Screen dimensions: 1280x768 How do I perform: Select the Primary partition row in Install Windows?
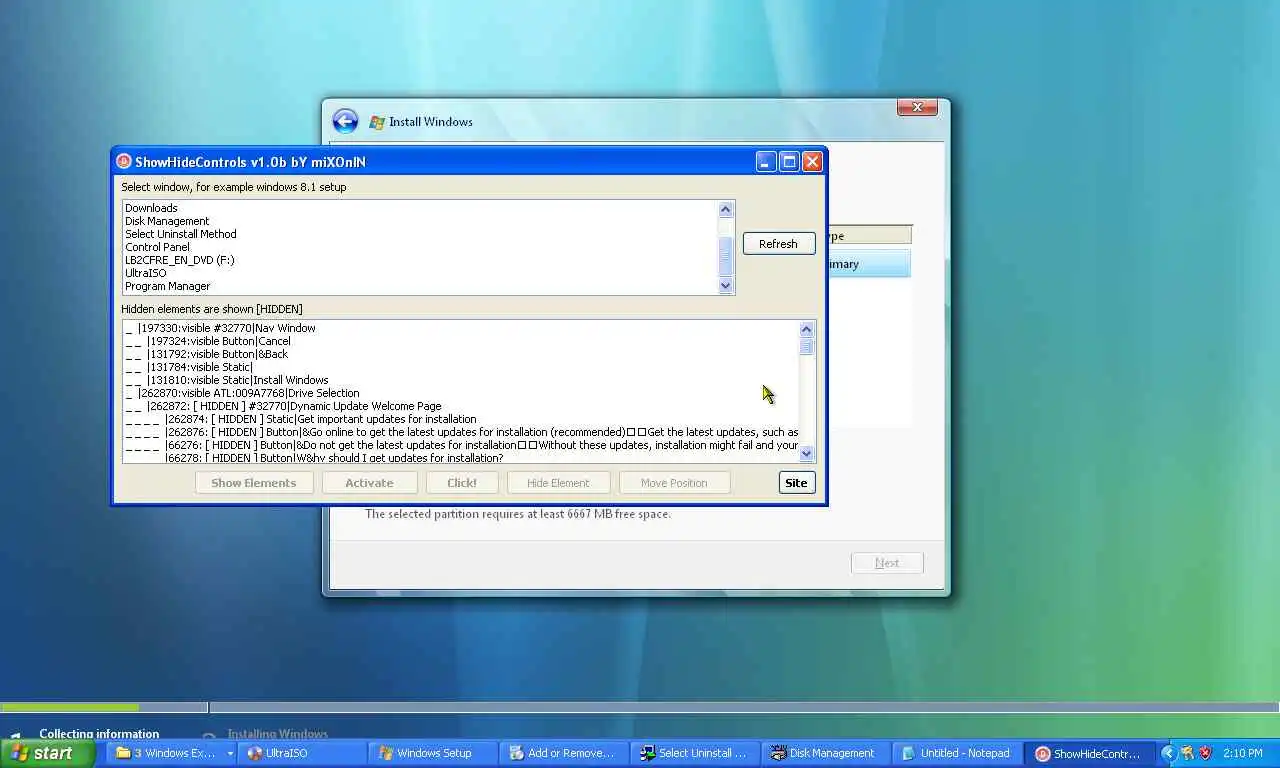868,264
